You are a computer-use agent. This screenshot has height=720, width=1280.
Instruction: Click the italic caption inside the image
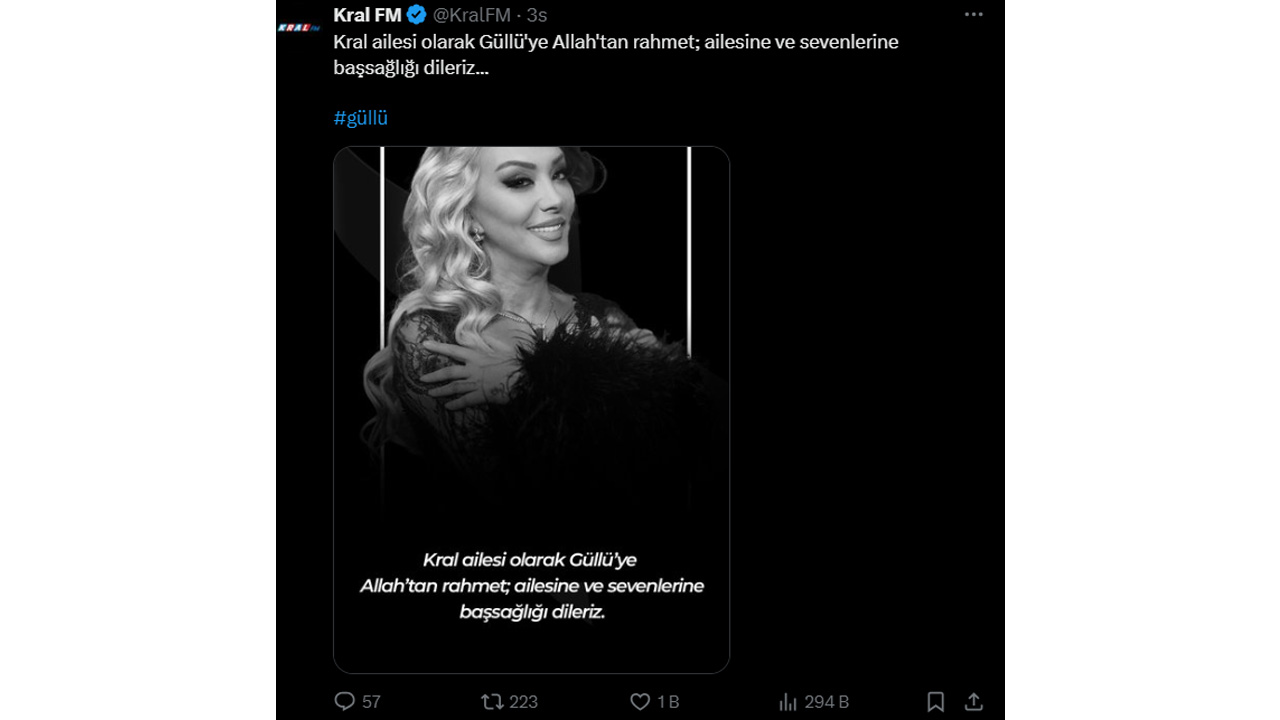(532, 586)
